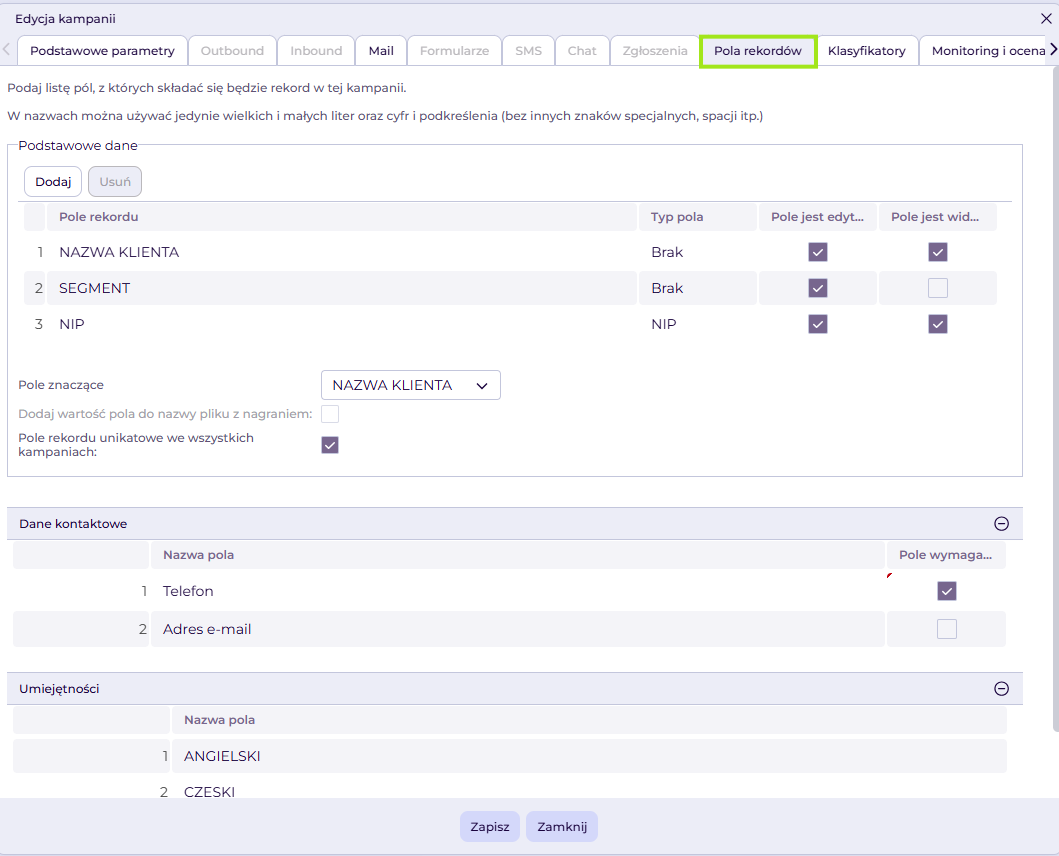Switch to the Podstawowe parametry tab

pyautogui.click(x=102, y=51)
